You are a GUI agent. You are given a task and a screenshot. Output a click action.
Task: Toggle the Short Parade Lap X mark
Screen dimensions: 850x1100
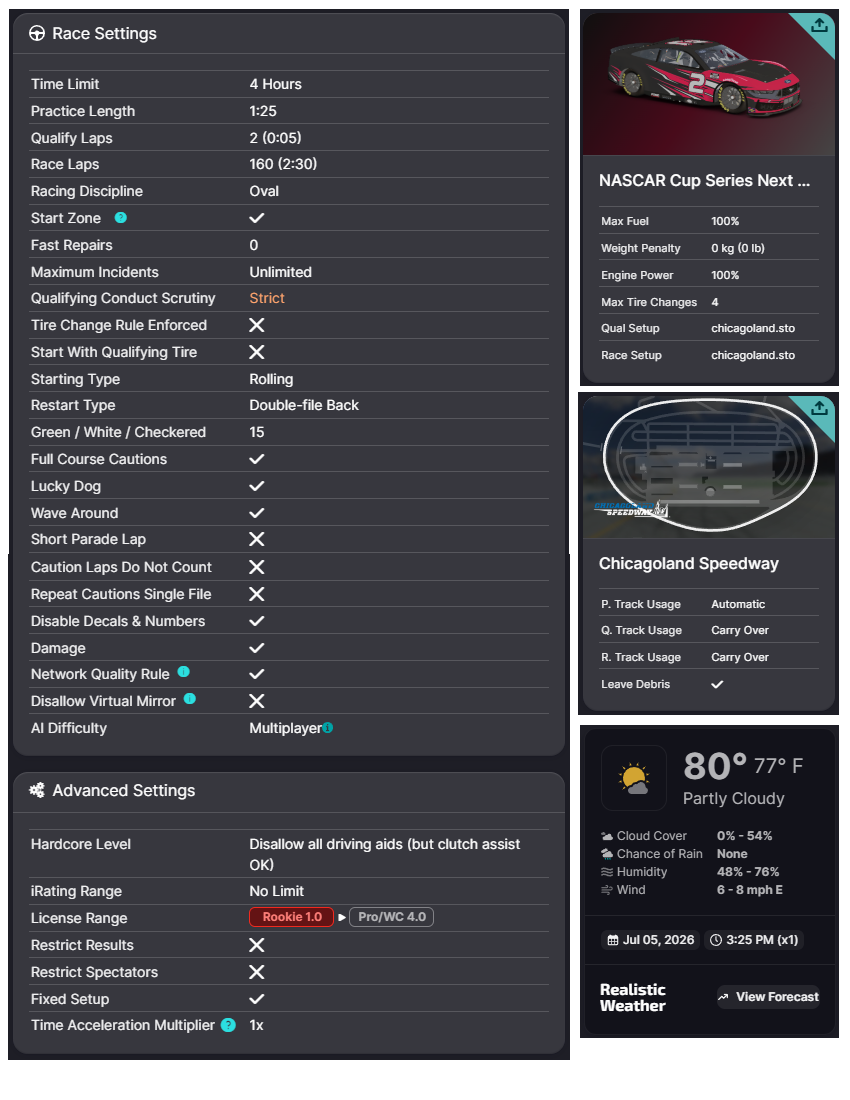pos(257,539)
